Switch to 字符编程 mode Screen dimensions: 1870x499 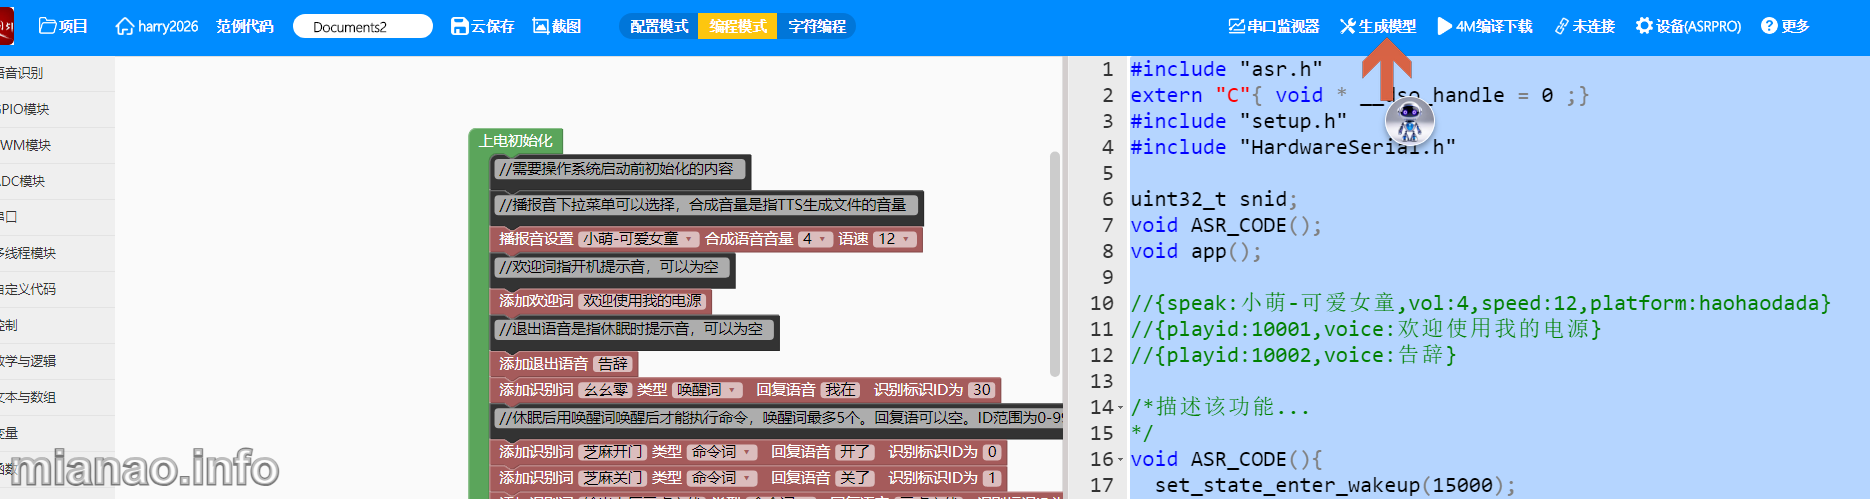(x=817, y=26)
